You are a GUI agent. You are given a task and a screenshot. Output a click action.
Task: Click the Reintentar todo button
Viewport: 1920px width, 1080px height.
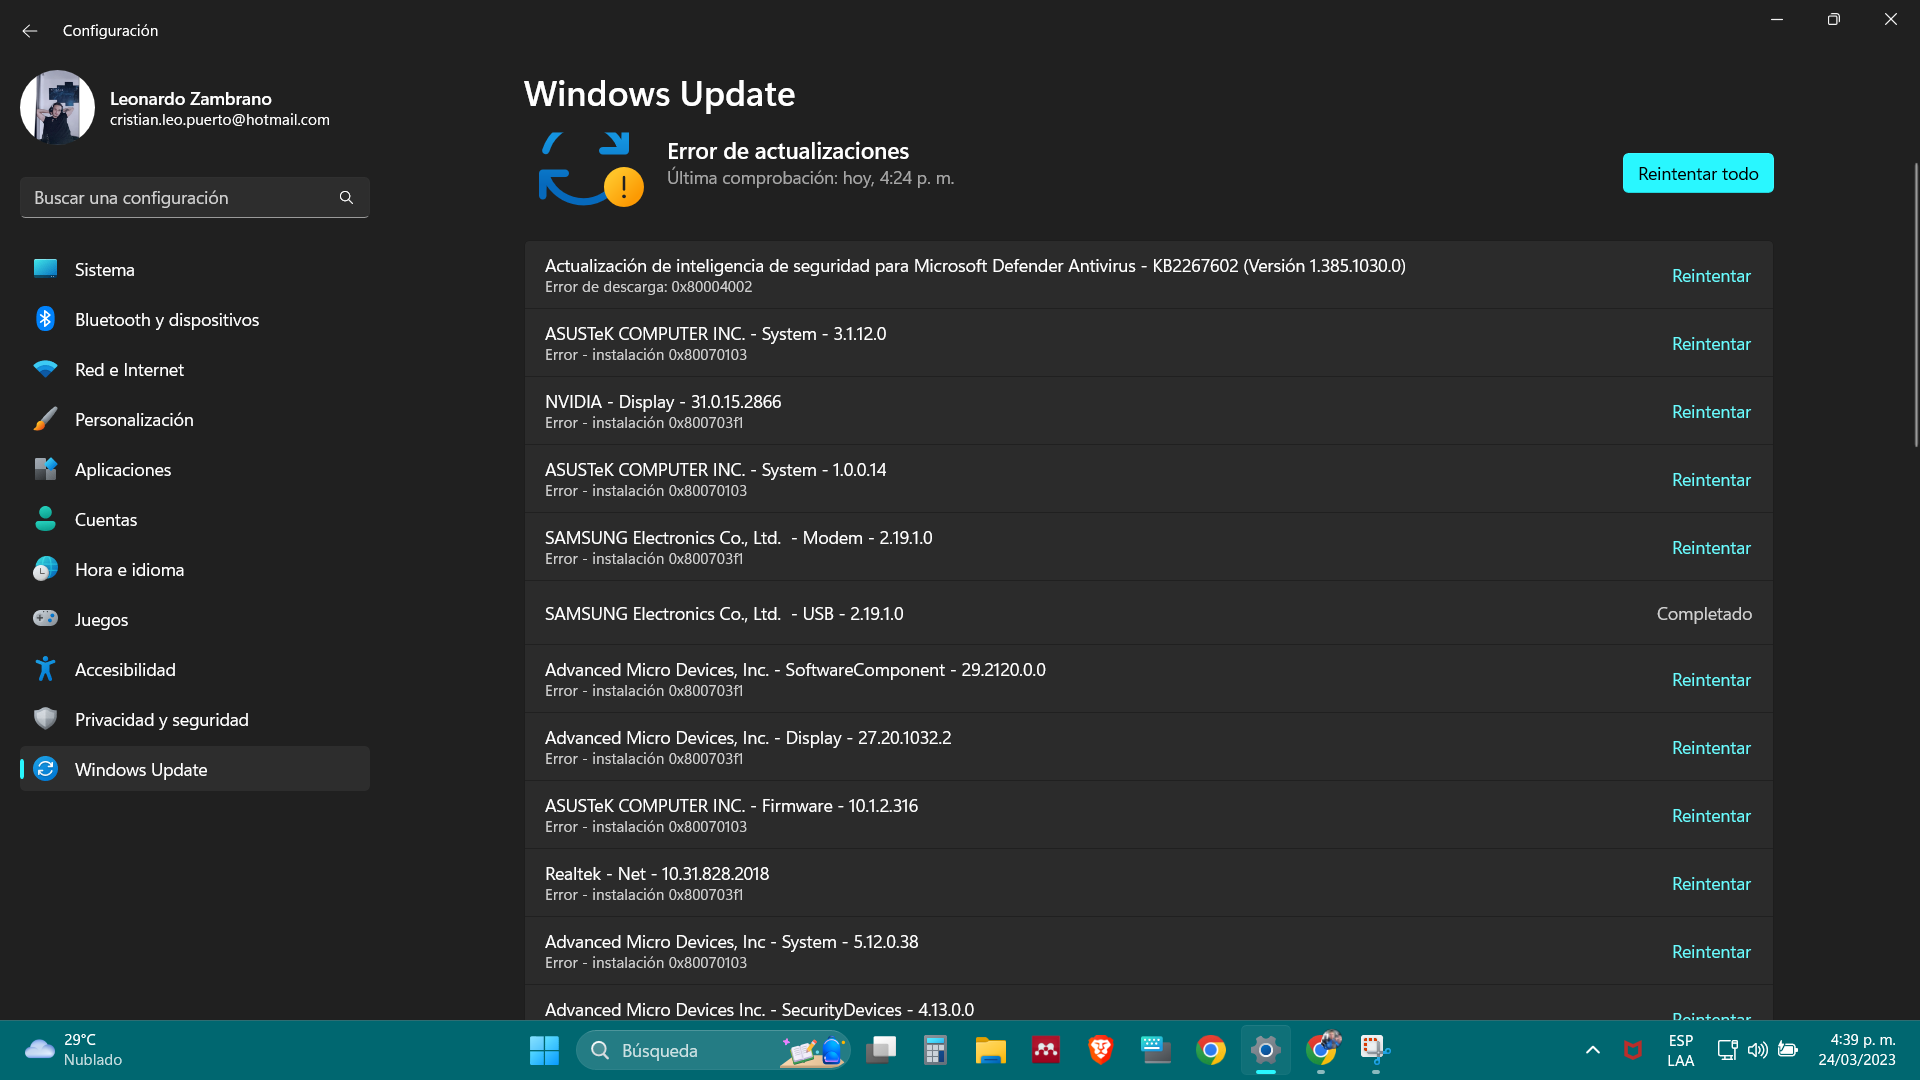pyautogui.click(x=1698, y=174)
